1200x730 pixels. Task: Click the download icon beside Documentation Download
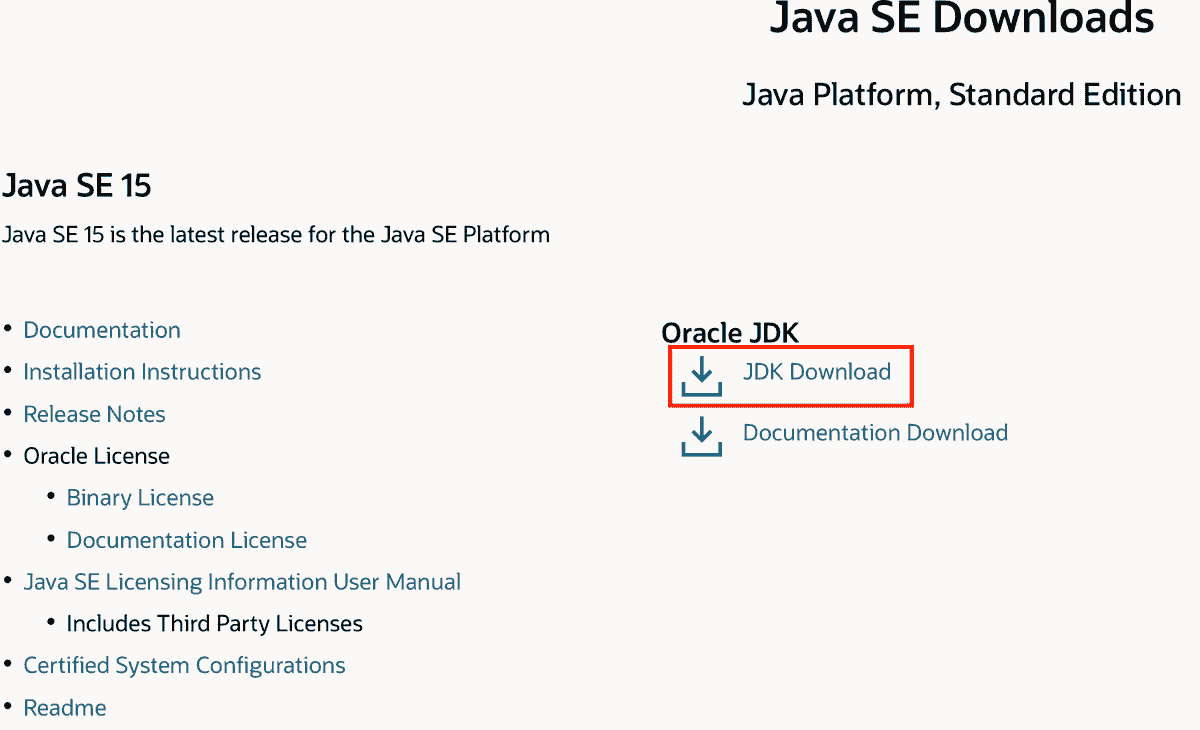coord(701,437)
